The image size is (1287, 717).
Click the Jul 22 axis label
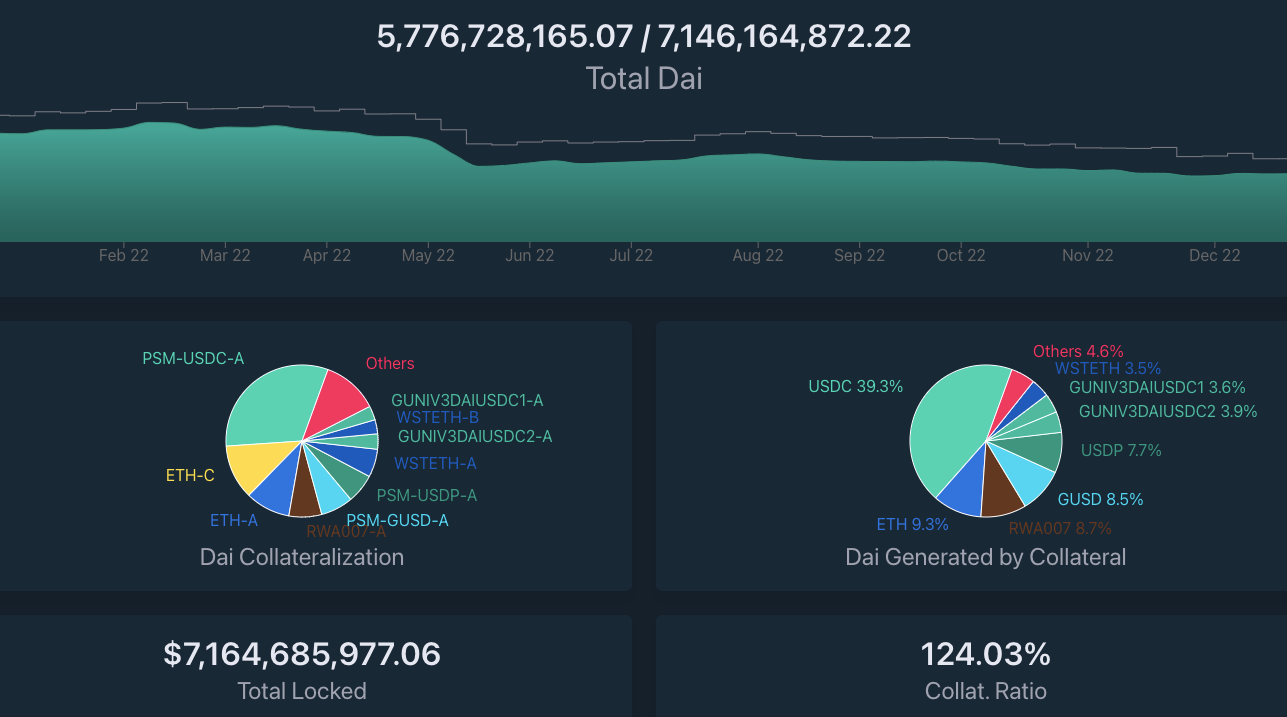click(631, 255)
